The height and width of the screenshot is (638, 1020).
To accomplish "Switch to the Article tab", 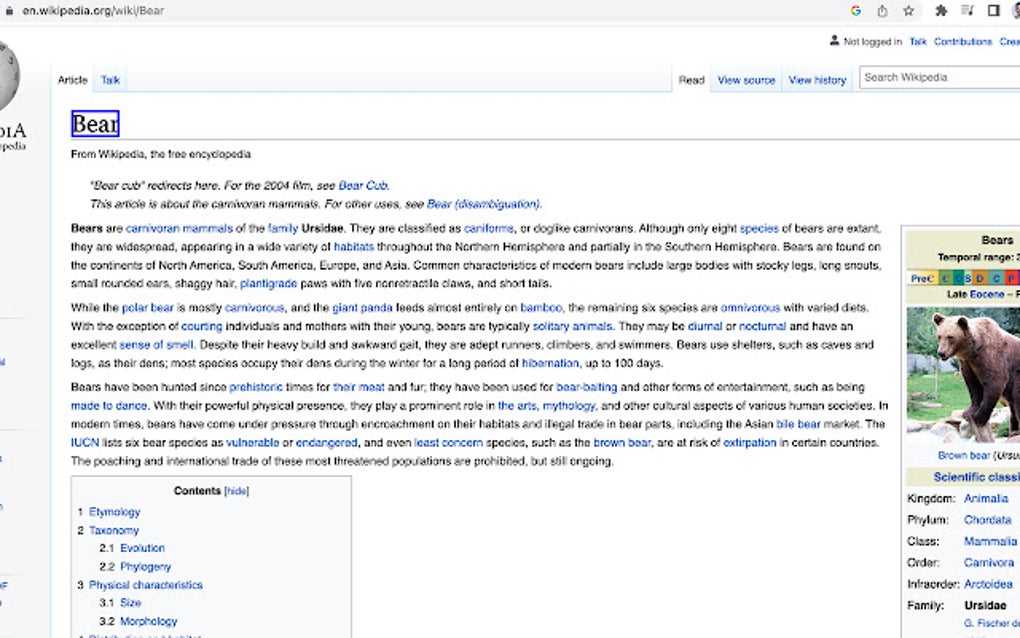I will [72, 80].
